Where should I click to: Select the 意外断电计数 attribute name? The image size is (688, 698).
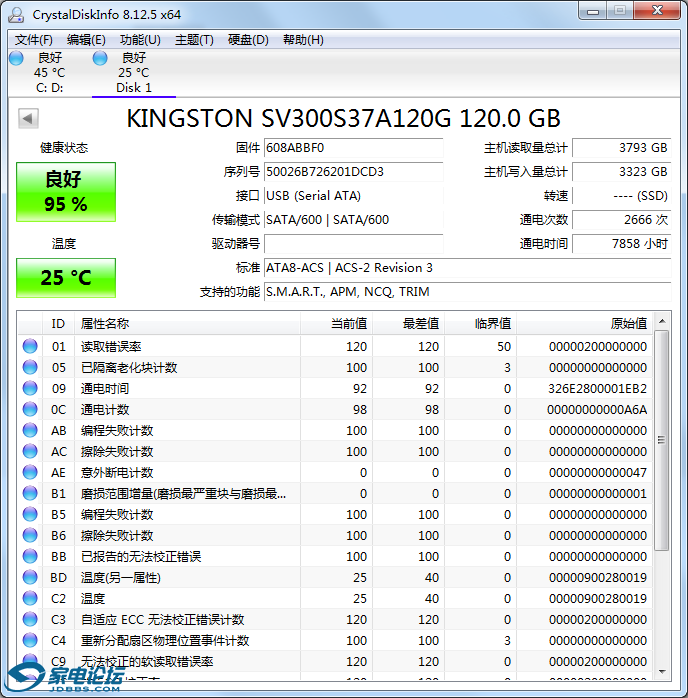(117, 473)
